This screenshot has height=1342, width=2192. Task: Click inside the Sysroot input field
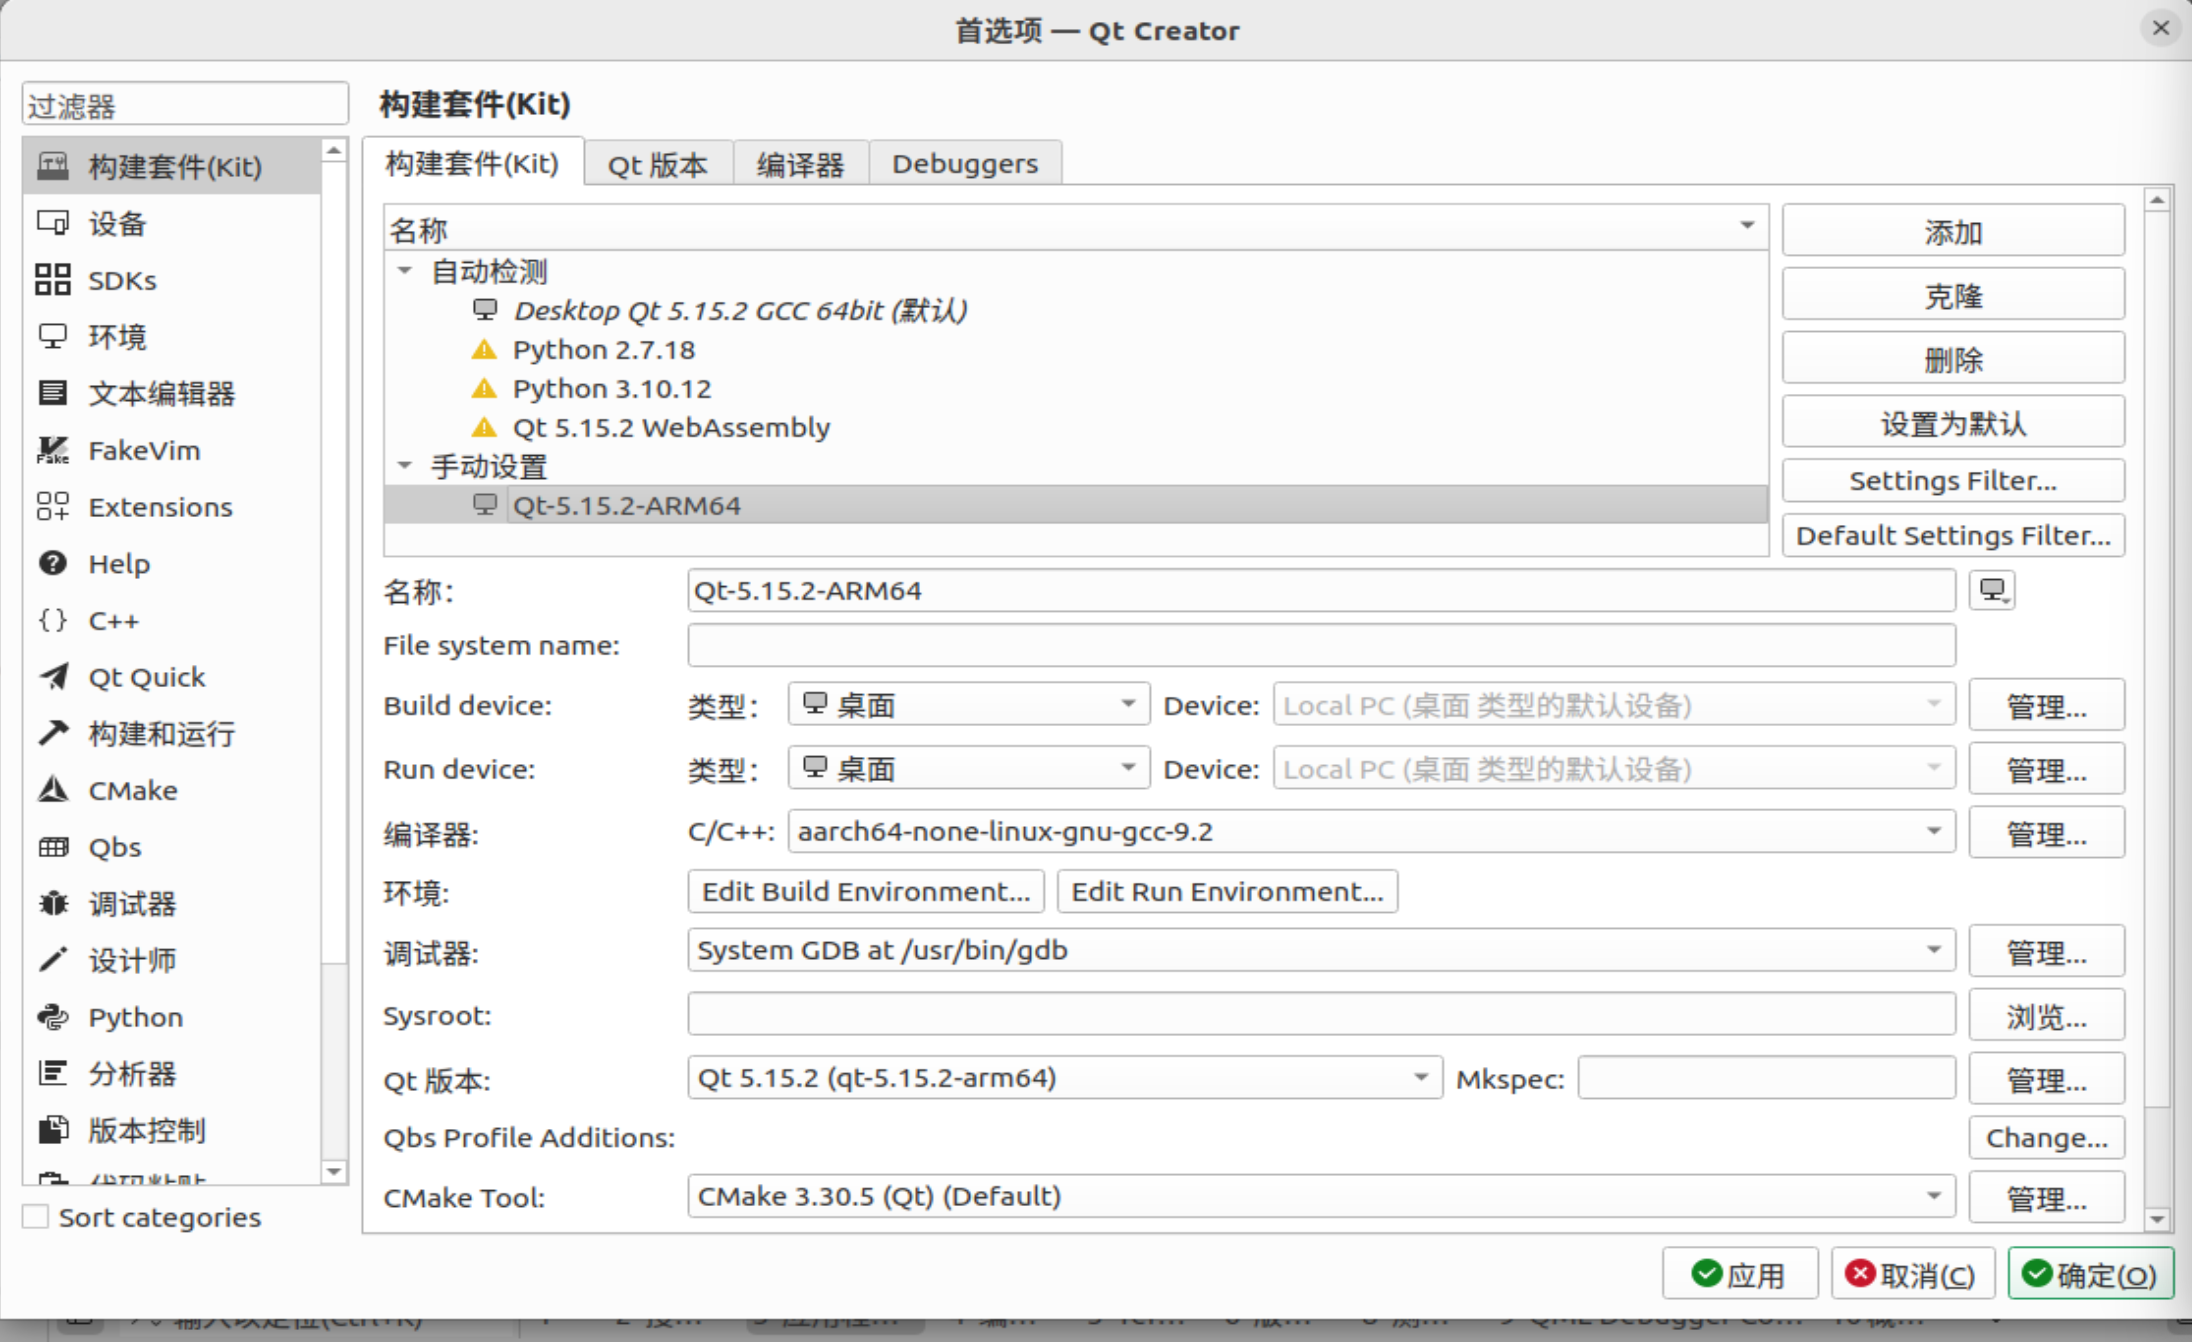tap(1320, 1015)
